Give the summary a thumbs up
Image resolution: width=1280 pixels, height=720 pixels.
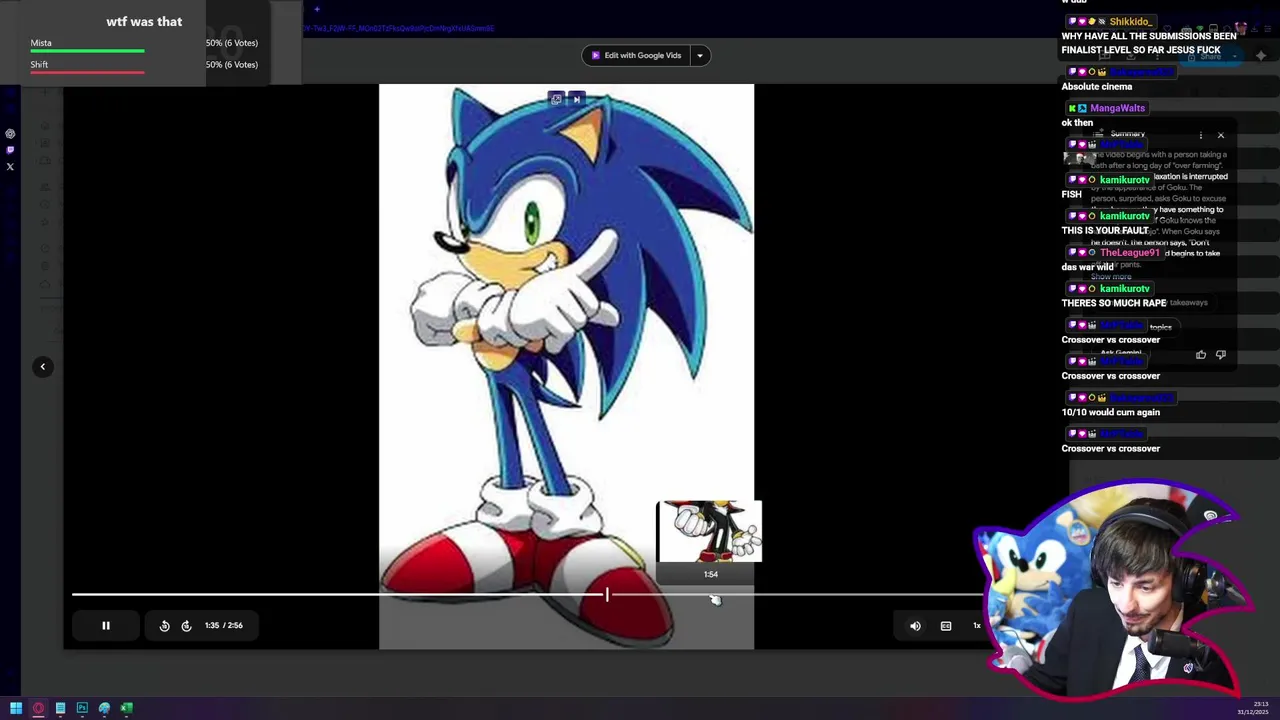coord(1201,355)
